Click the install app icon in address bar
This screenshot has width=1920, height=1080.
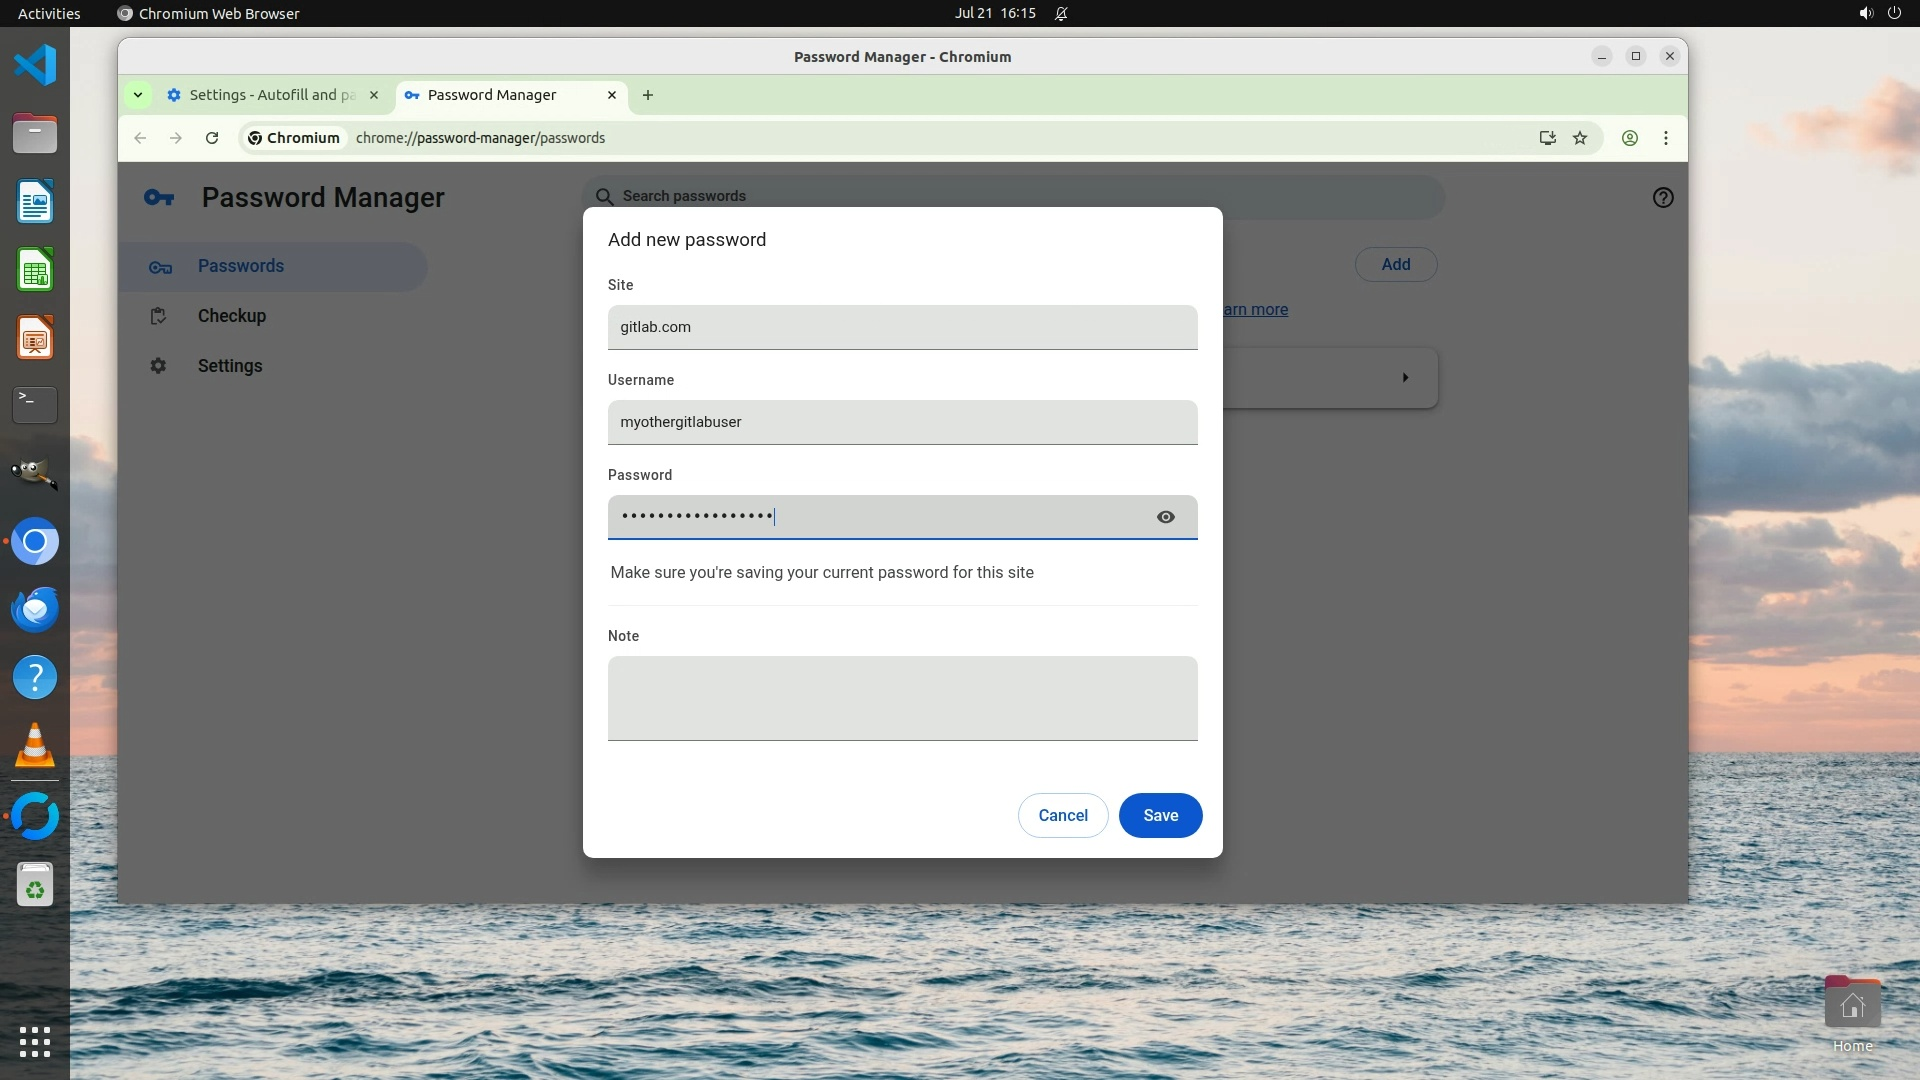tap(1547, 138)
